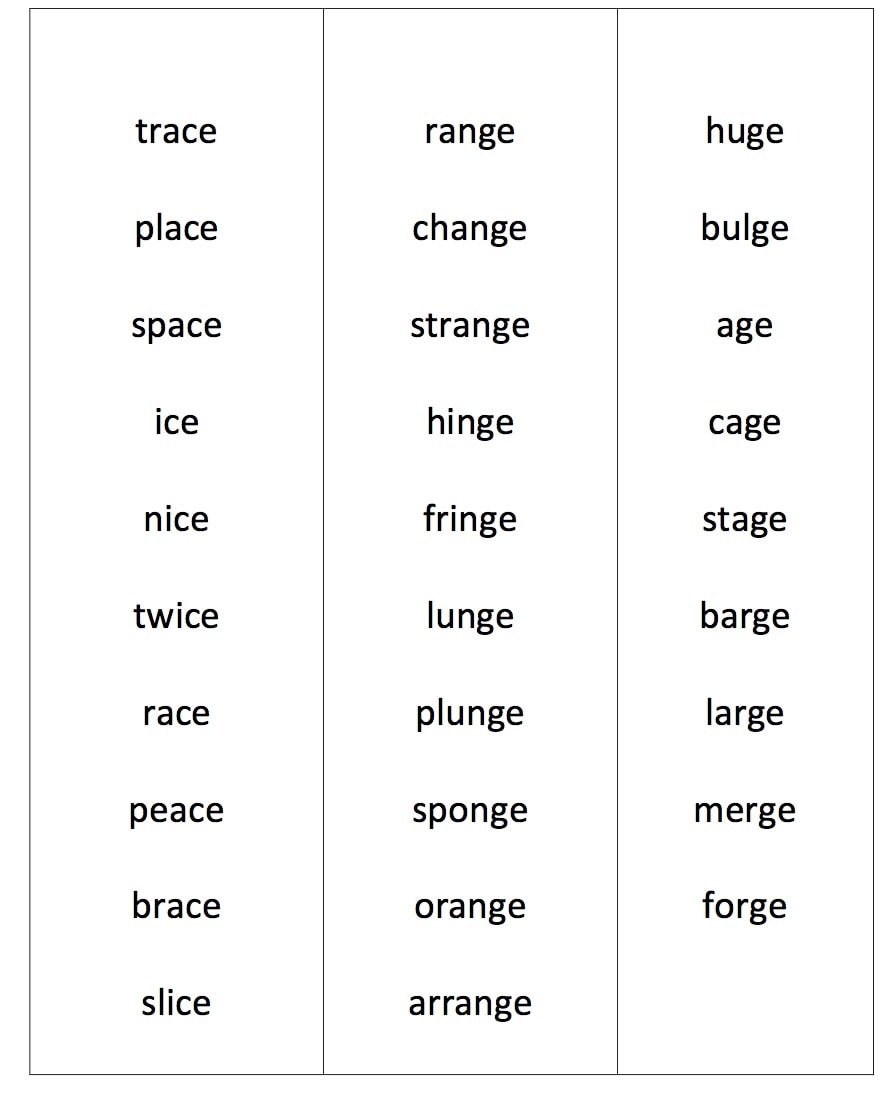Viewport: 889px width, 1096px height.
Task: Select the word 'ice'
Action: coord(176,422)
